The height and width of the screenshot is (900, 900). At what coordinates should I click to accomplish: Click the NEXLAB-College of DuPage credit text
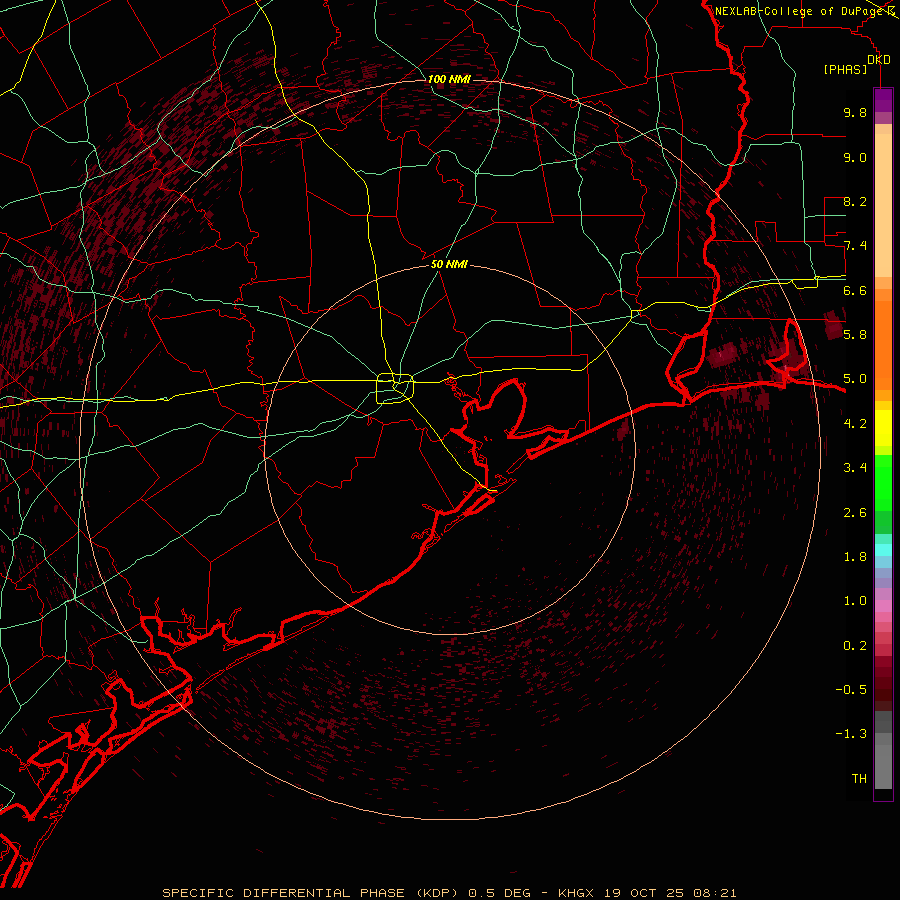[x=798, y=11]
